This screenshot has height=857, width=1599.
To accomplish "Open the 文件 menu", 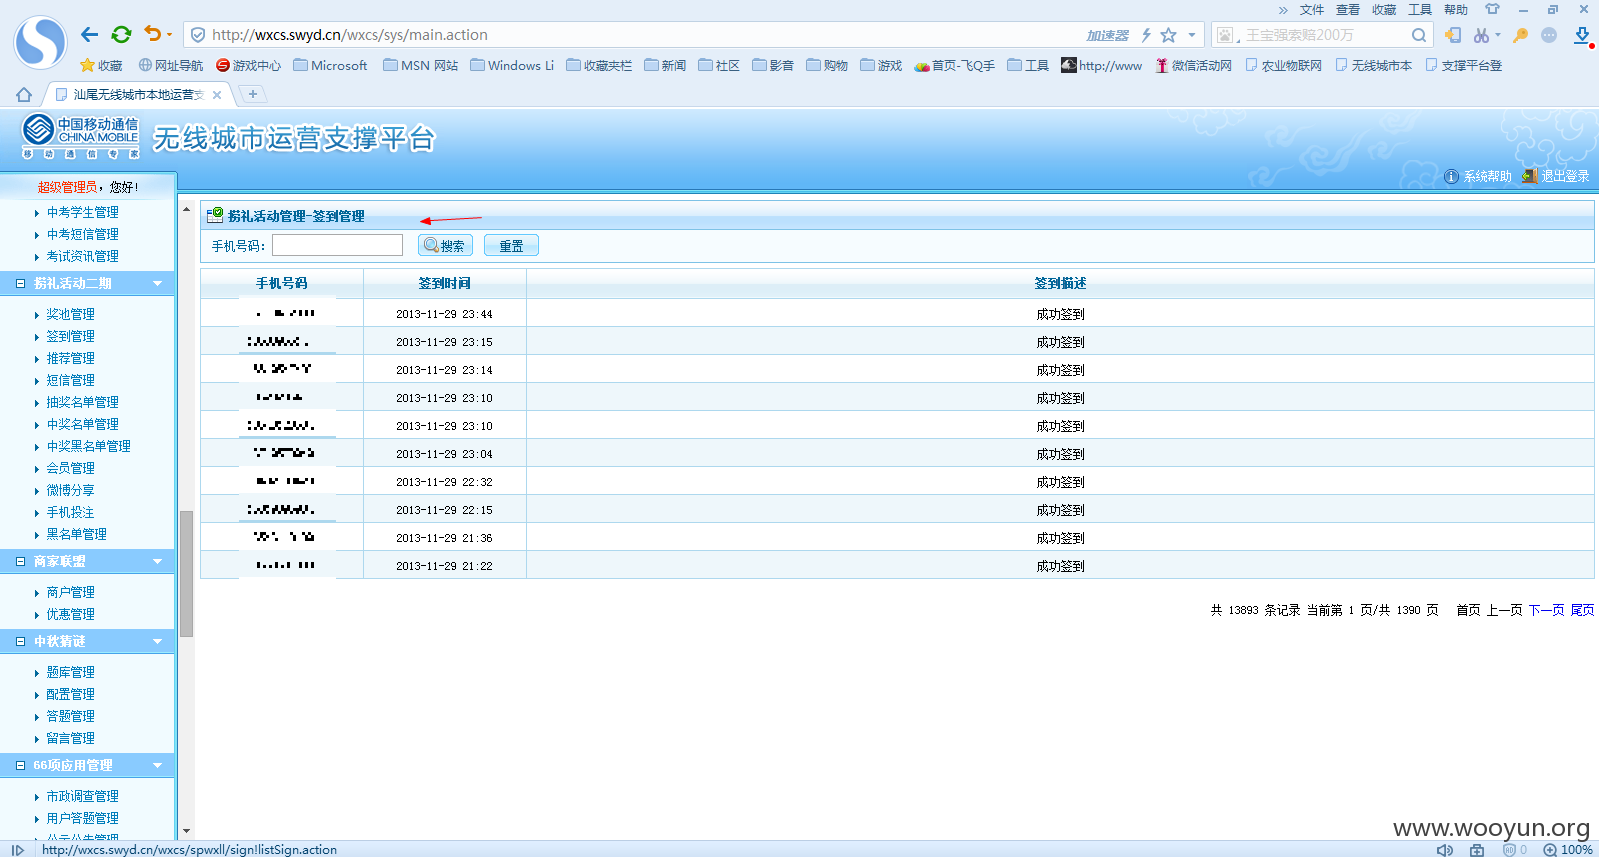I will 1312,10.
